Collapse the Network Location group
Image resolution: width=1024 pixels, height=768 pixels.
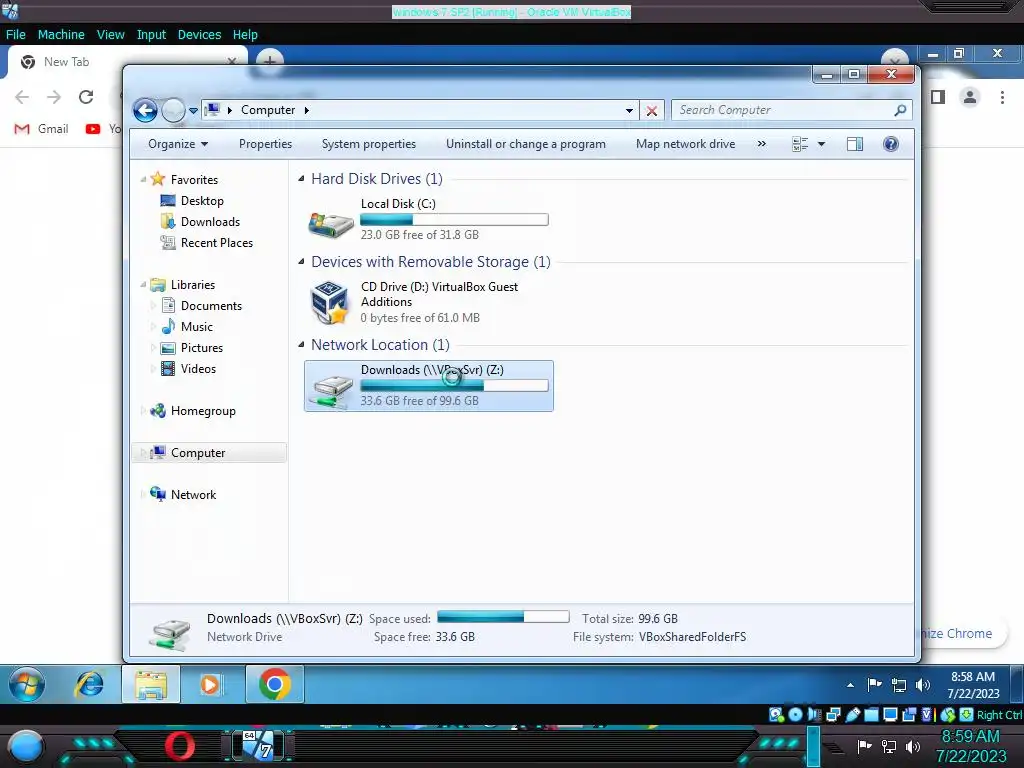(x=301, y=345)
